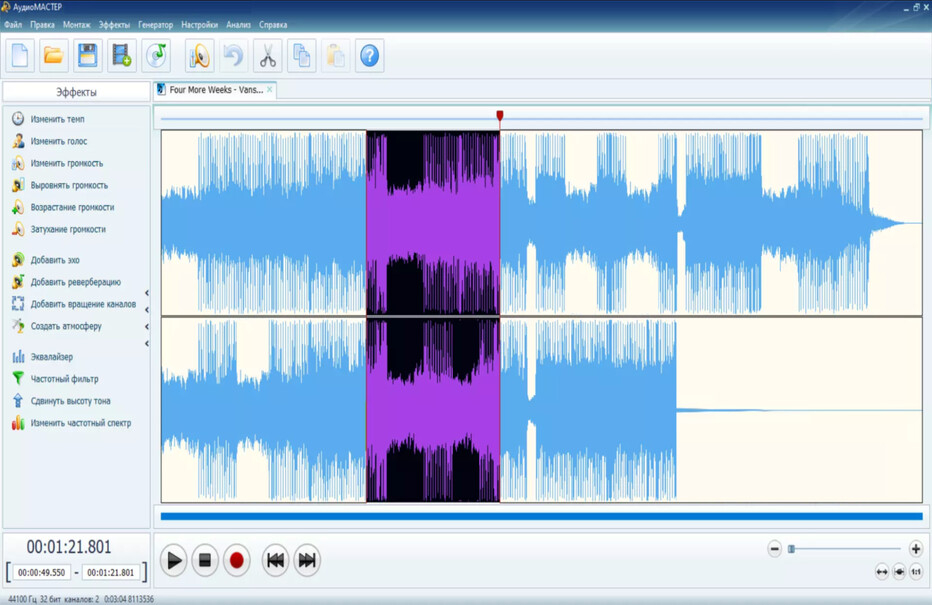Screen dimensions: 932x605
Task: Save the project with the floppy disk icon
Action: tap(88, 56)
